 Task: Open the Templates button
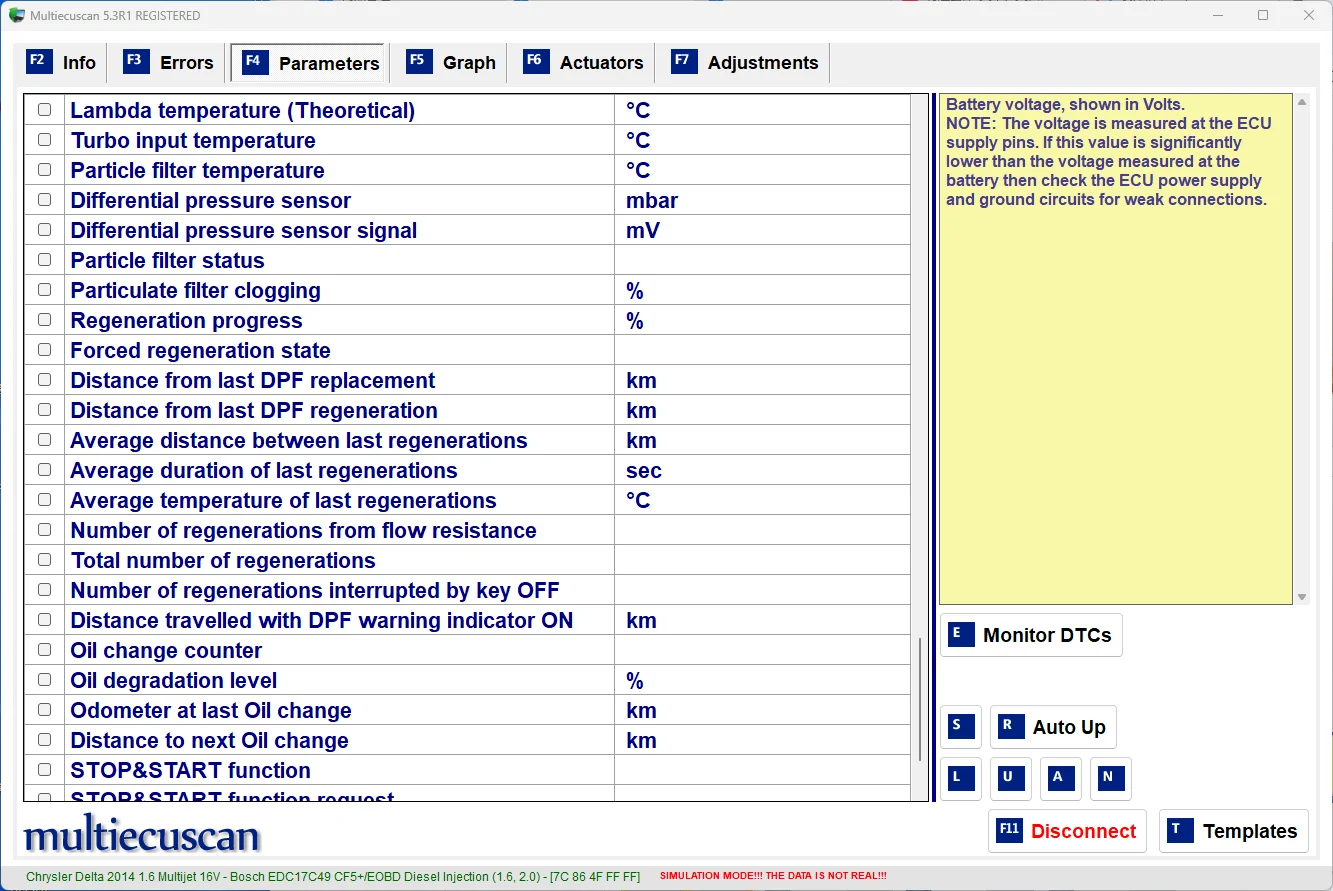point(1234,831)
